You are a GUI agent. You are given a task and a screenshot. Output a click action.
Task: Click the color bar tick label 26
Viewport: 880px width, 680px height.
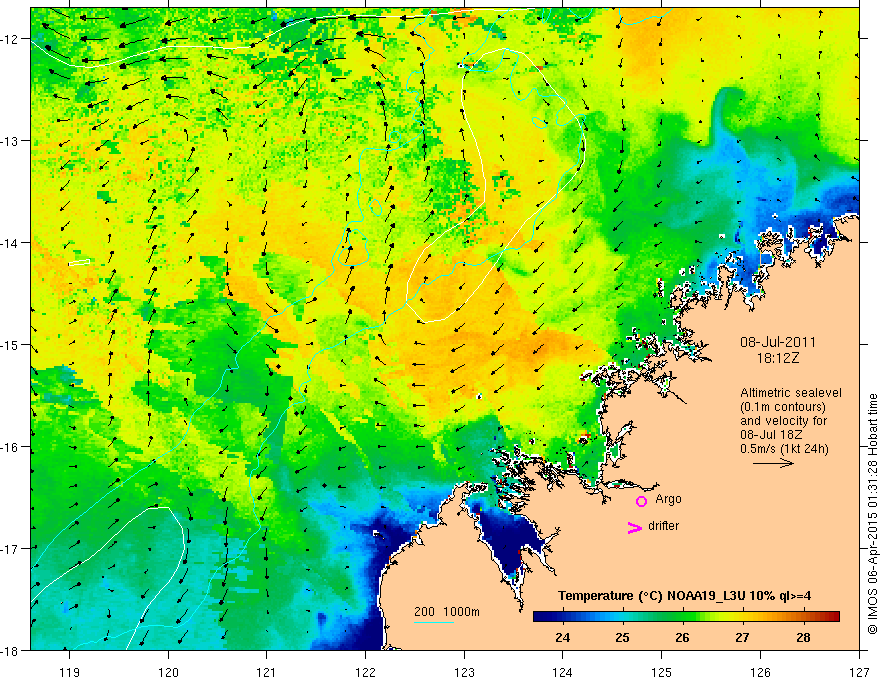pos(682,637)
